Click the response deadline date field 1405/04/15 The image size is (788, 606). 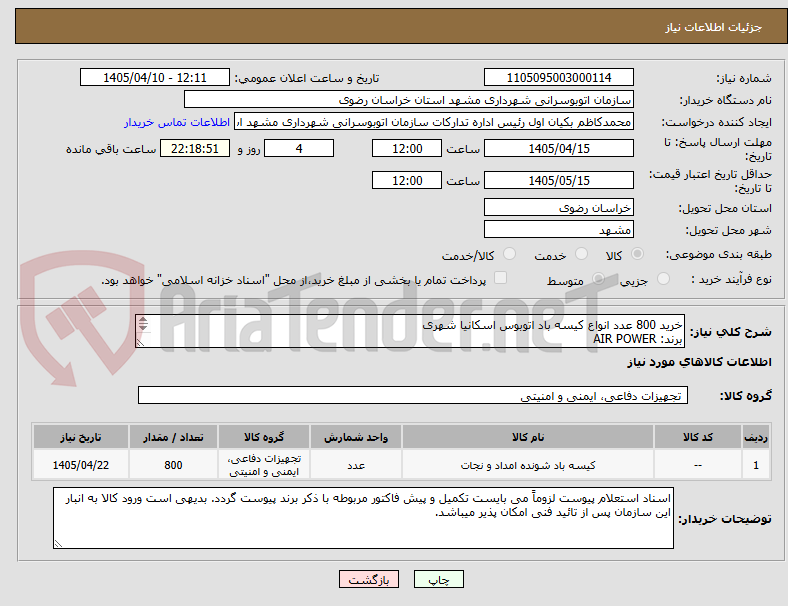tap(558, 149)
